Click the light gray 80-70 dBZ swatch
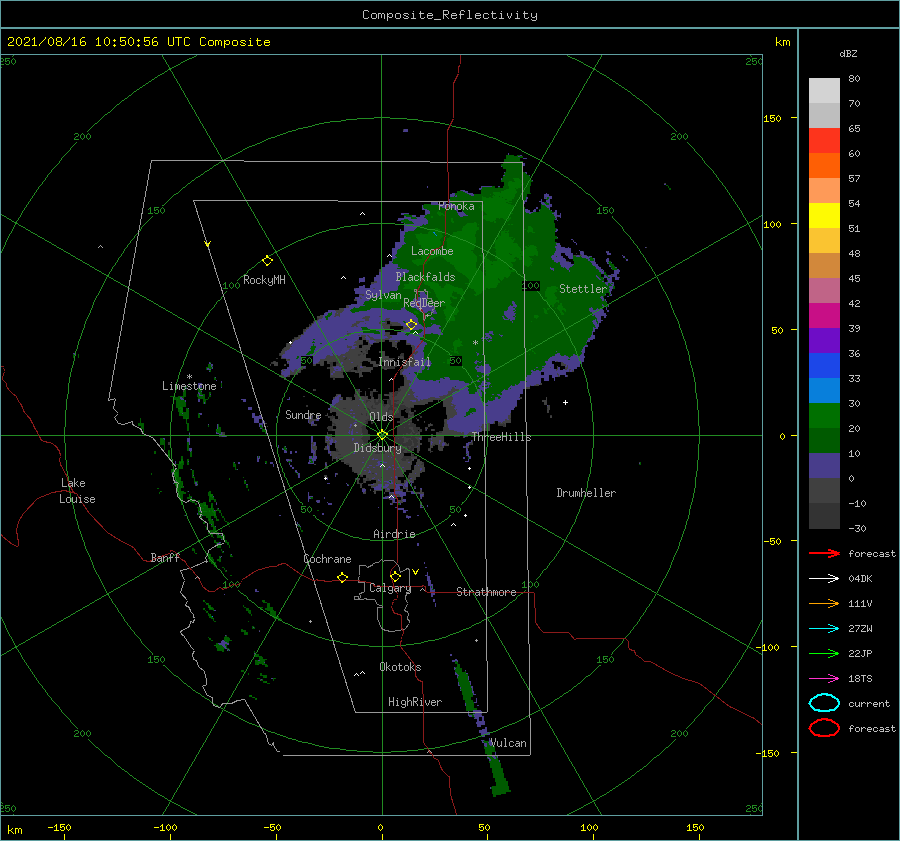Image resolution: width=900 pixels, height=841 pixels. tap(824, 90)
